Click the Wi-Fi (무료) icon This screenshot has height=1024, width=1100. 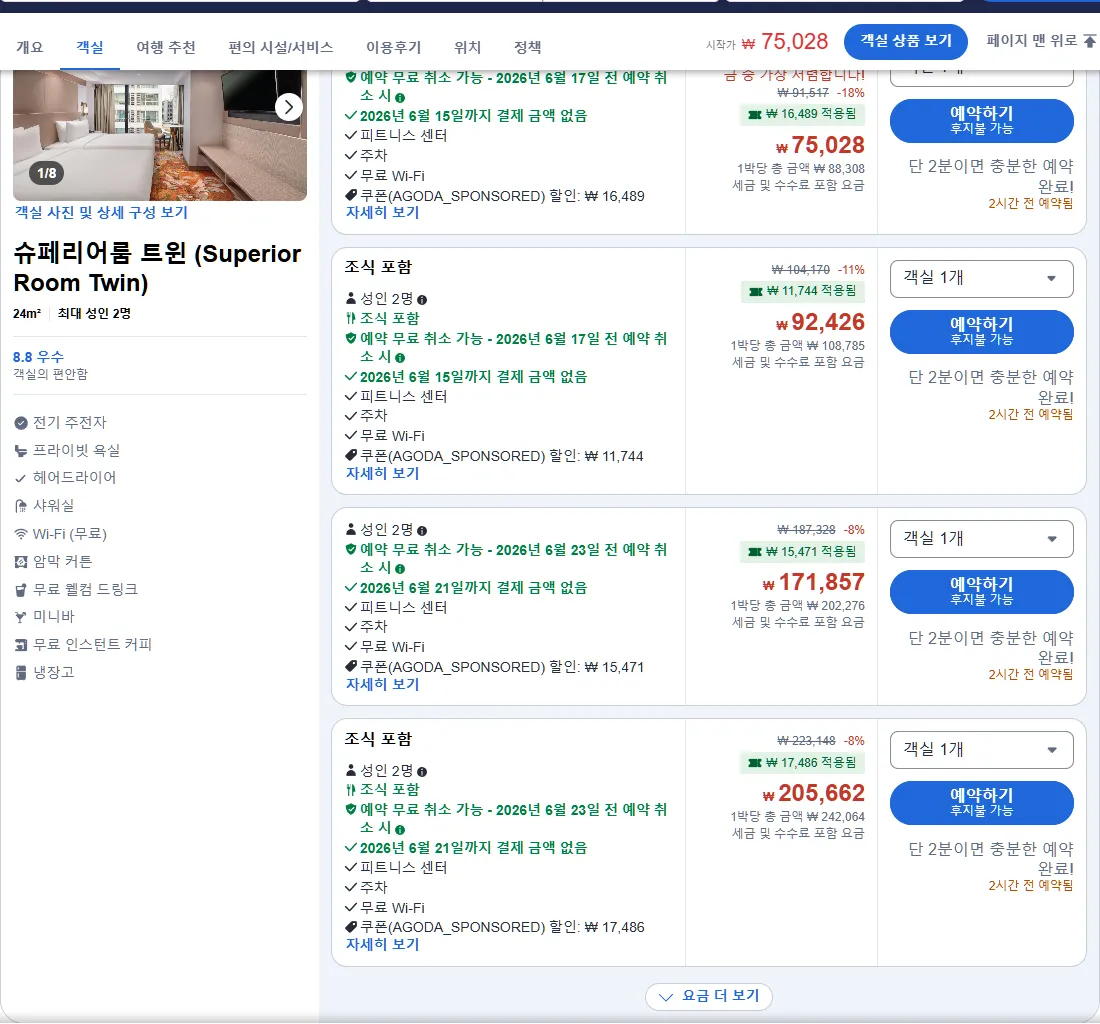(21, 534)
